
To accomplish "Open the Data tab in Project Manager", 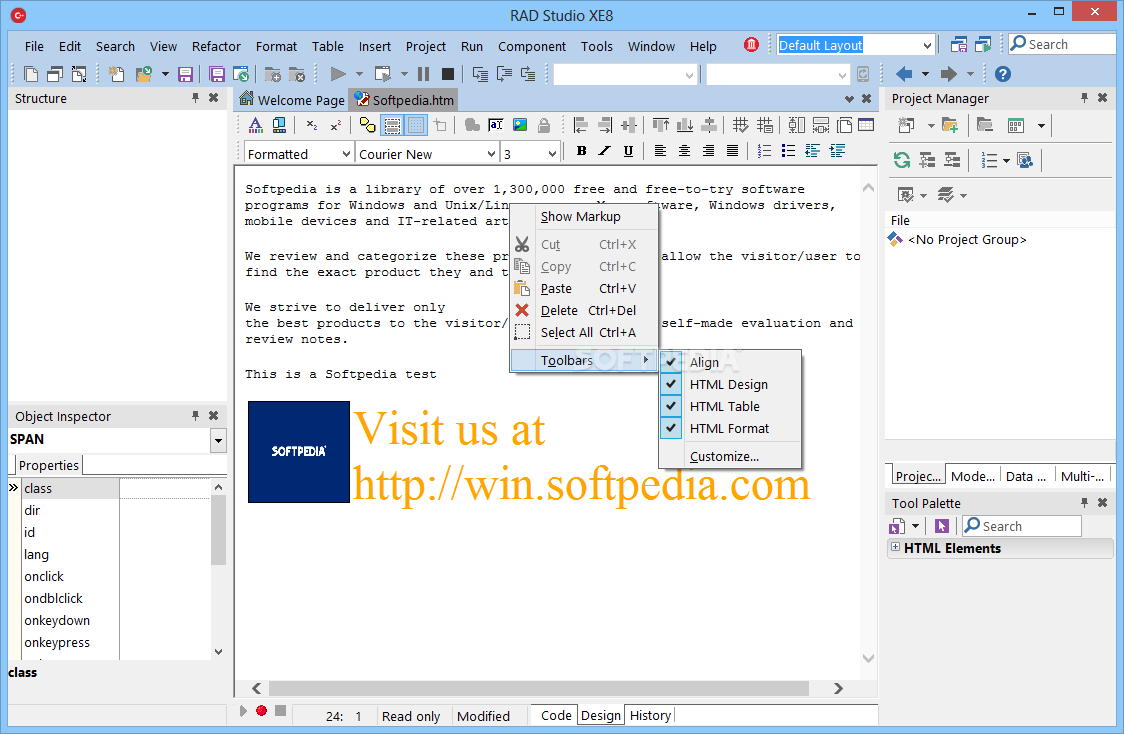I will (1025, 476).
